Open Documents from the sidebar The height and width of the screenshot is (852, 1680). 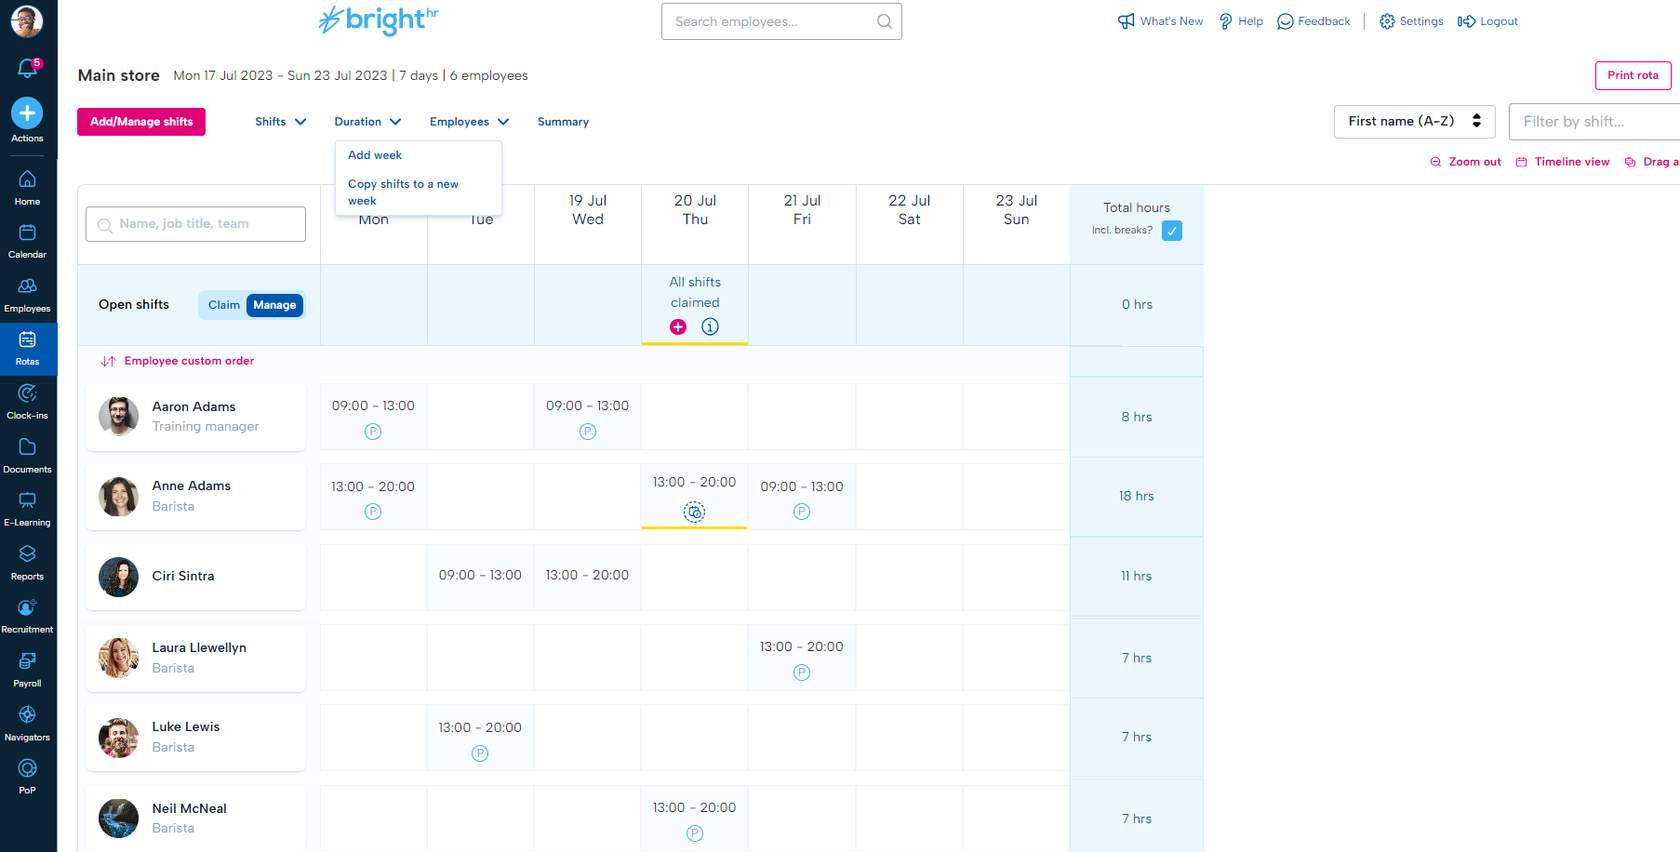pos(27,455)
